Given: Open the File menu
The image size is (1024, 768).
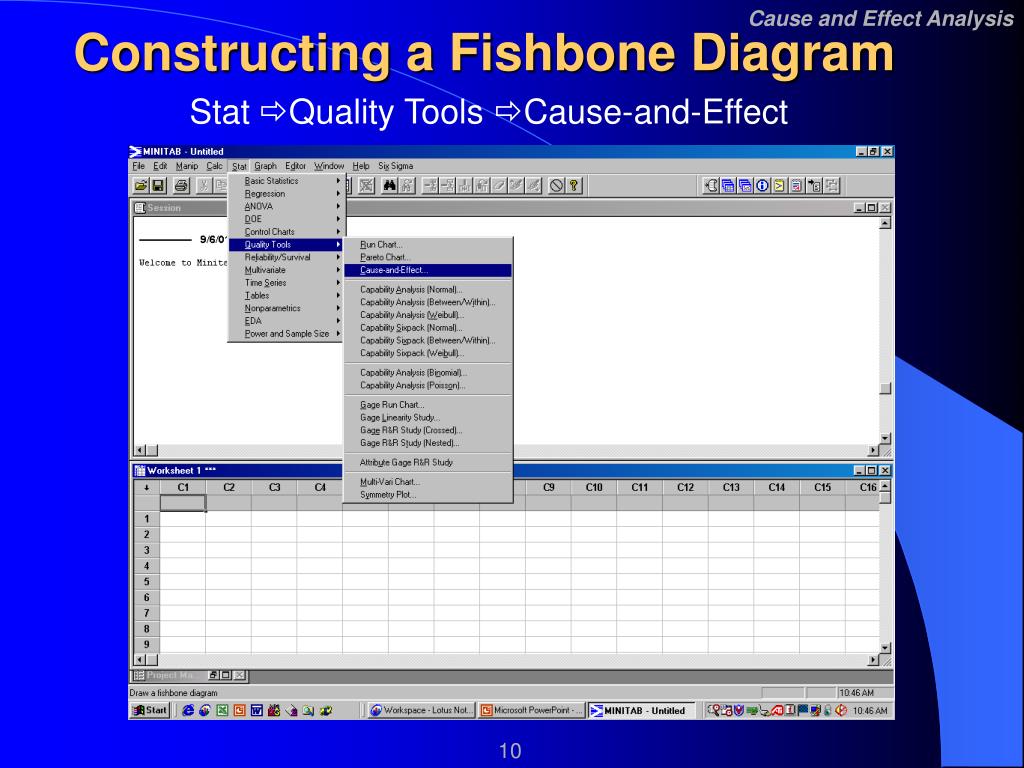Looking at the screenshot, I should (x=138, y=166).
